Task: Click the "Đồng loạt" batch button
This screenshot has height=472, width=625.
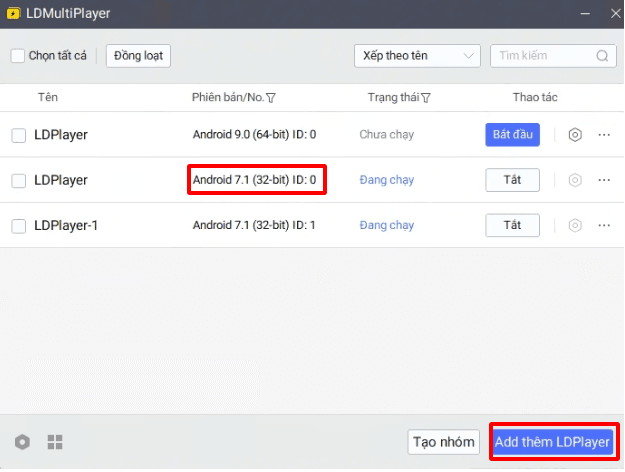Action: click(x=138, y=56)
